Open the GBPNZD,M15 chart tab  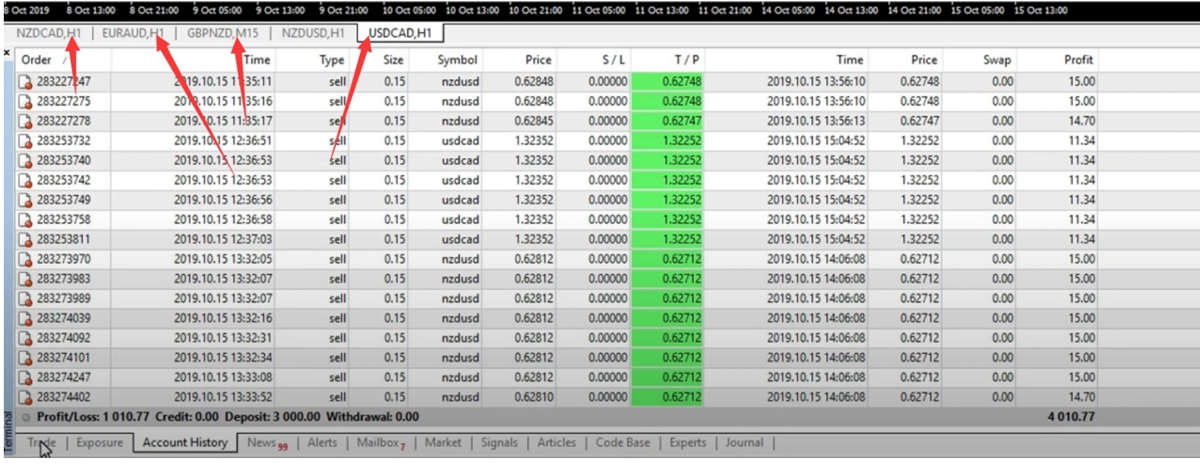[222, 33]
